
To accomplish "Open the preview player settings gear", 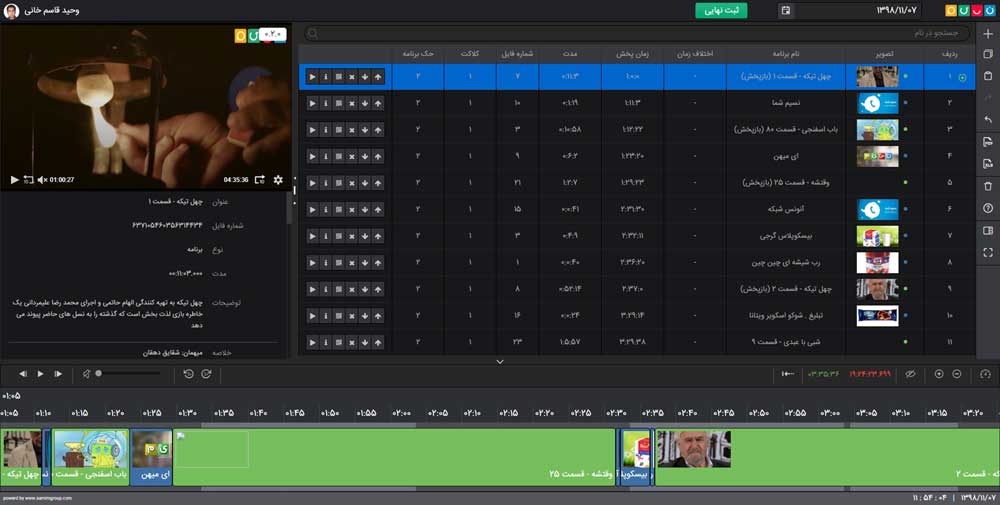I will pos(278,180).
